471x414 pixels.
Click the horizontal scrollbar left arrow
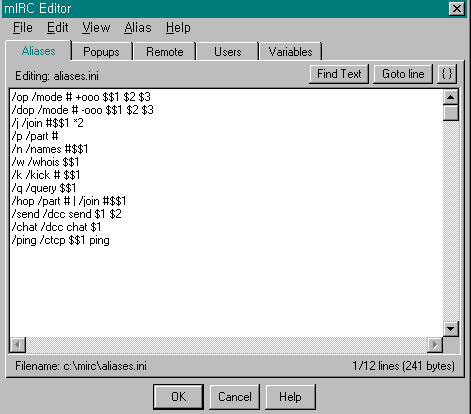click(18, 345)
